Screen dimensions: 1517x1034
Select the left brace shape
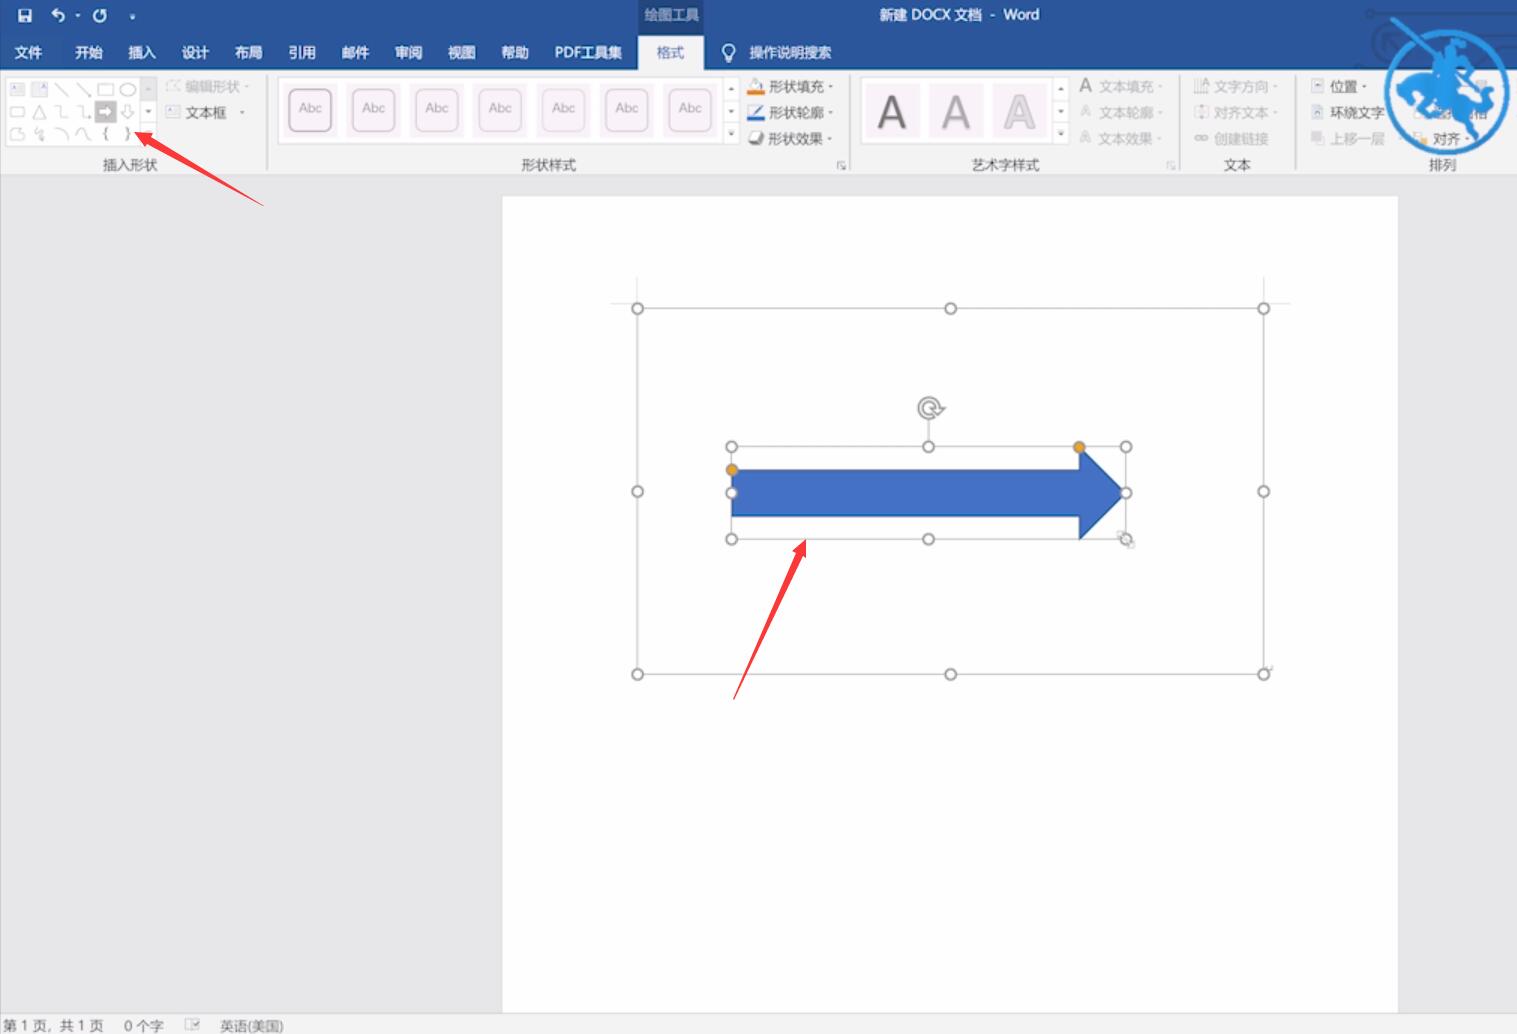click(106, 134)
